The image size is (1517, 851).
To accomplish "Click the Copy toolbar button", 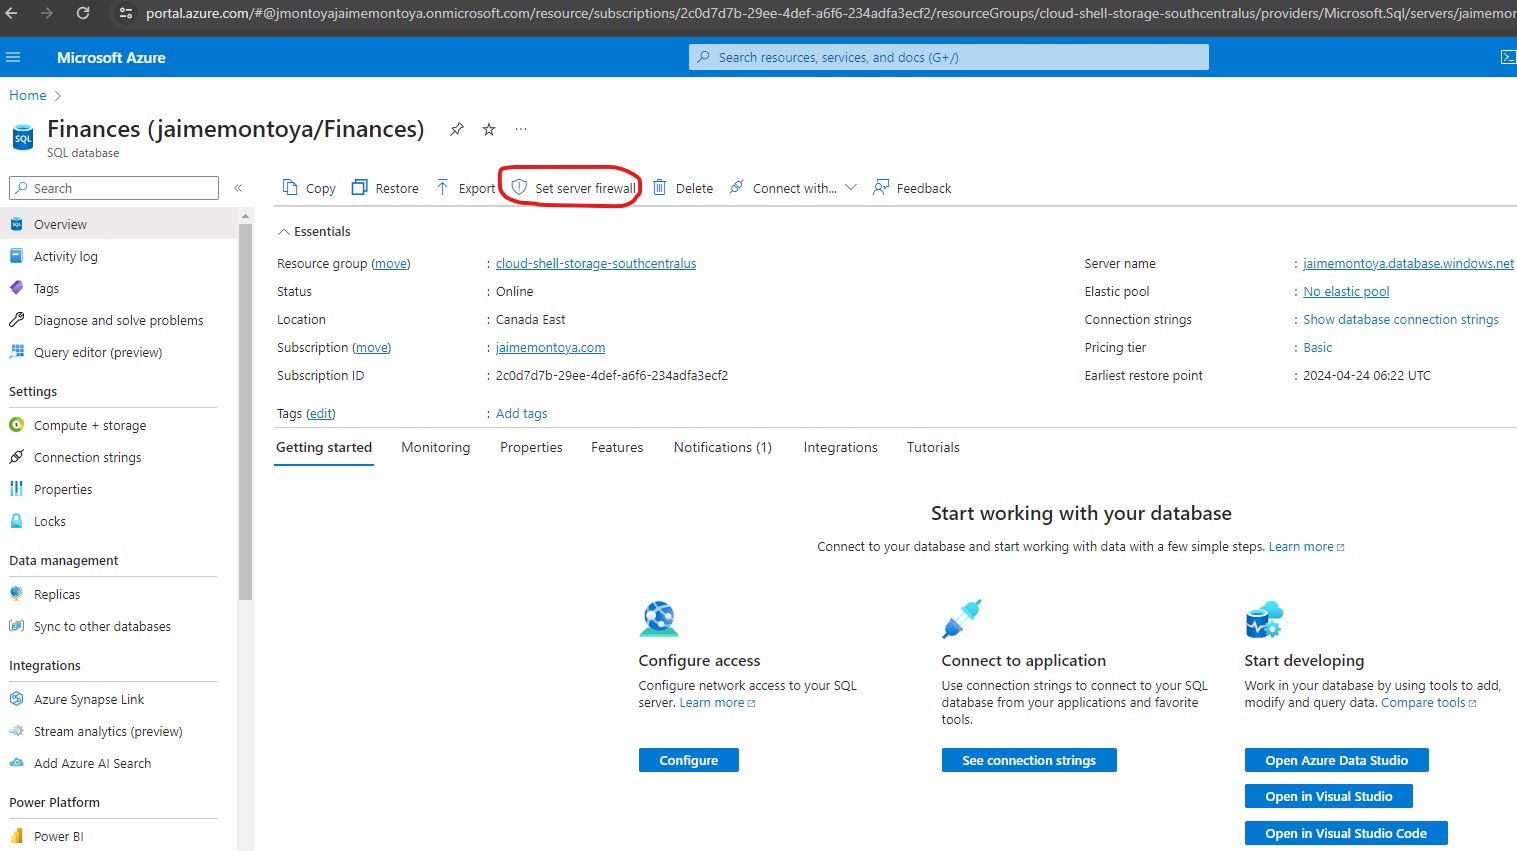I will click(x=309, y=188).
